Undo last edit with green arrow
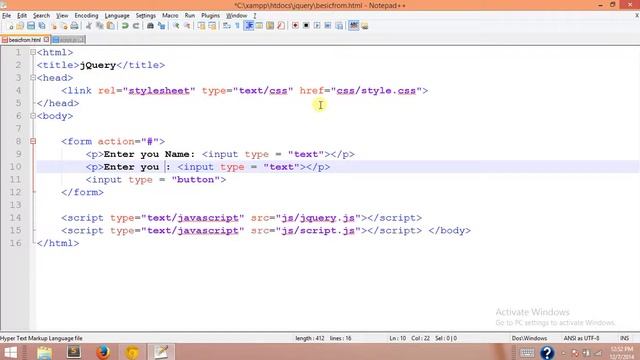This screenshot has height=360, width=640. pyautogui.click(x=124, y=26)
